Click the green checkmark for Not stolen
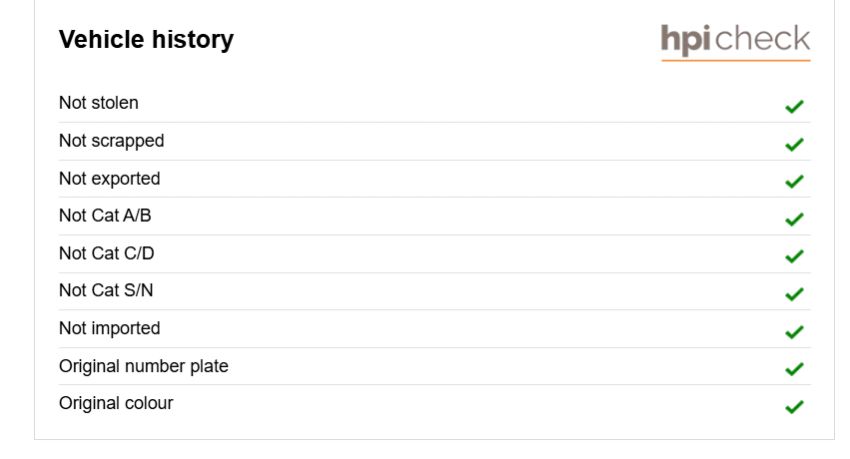Screen dimensions: 850x459 click(794, 107)
